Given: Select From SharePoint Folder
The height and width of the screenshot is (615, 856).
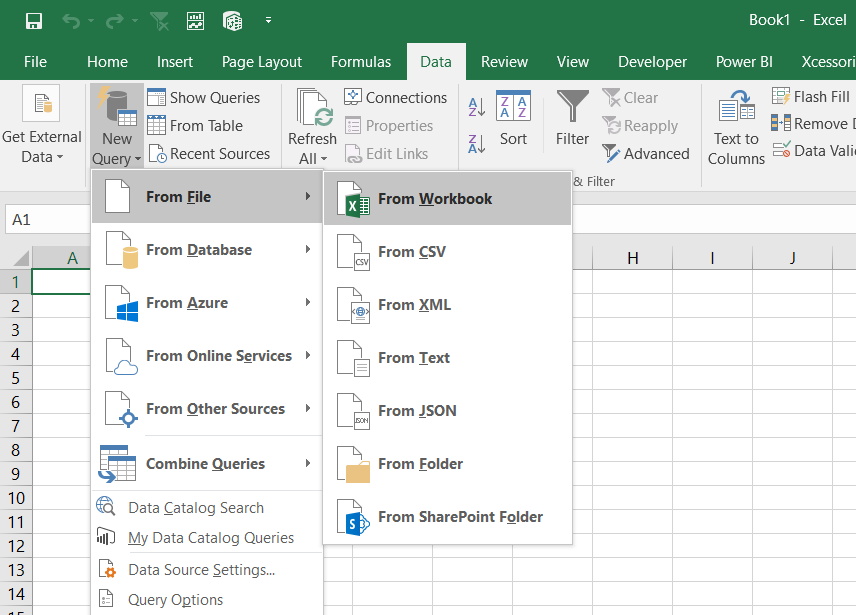Looking at the screenshot, I should point(448,516).
